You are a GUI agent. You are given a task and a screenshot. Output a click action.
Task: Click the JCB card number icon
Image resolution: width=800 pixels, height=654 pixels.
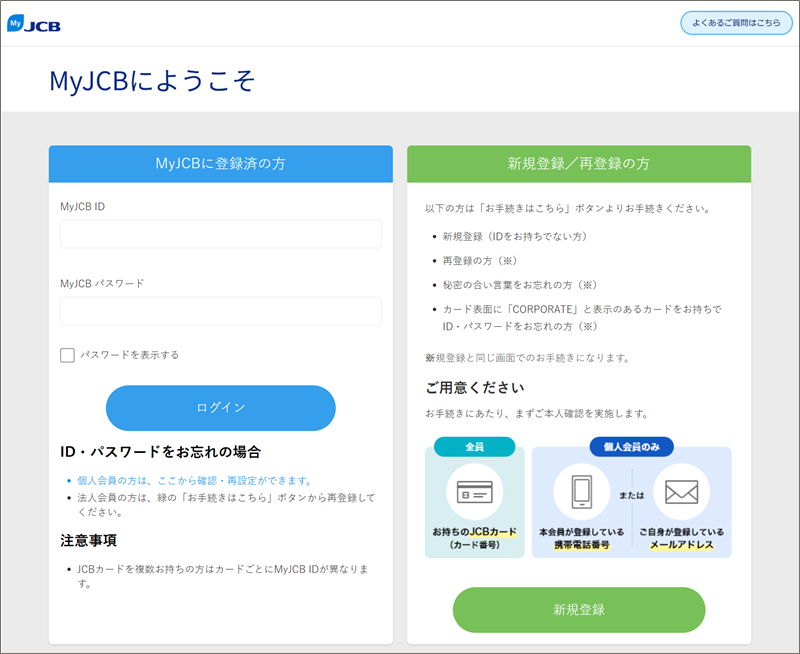click(x=474, y=491)
